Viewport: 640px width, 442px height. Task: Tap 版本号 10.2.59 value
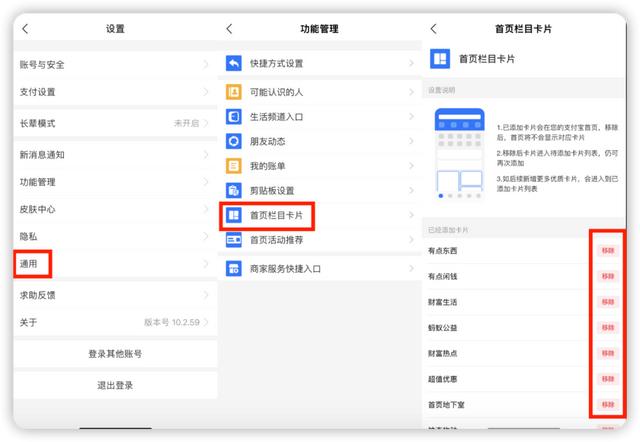point(172,322)
